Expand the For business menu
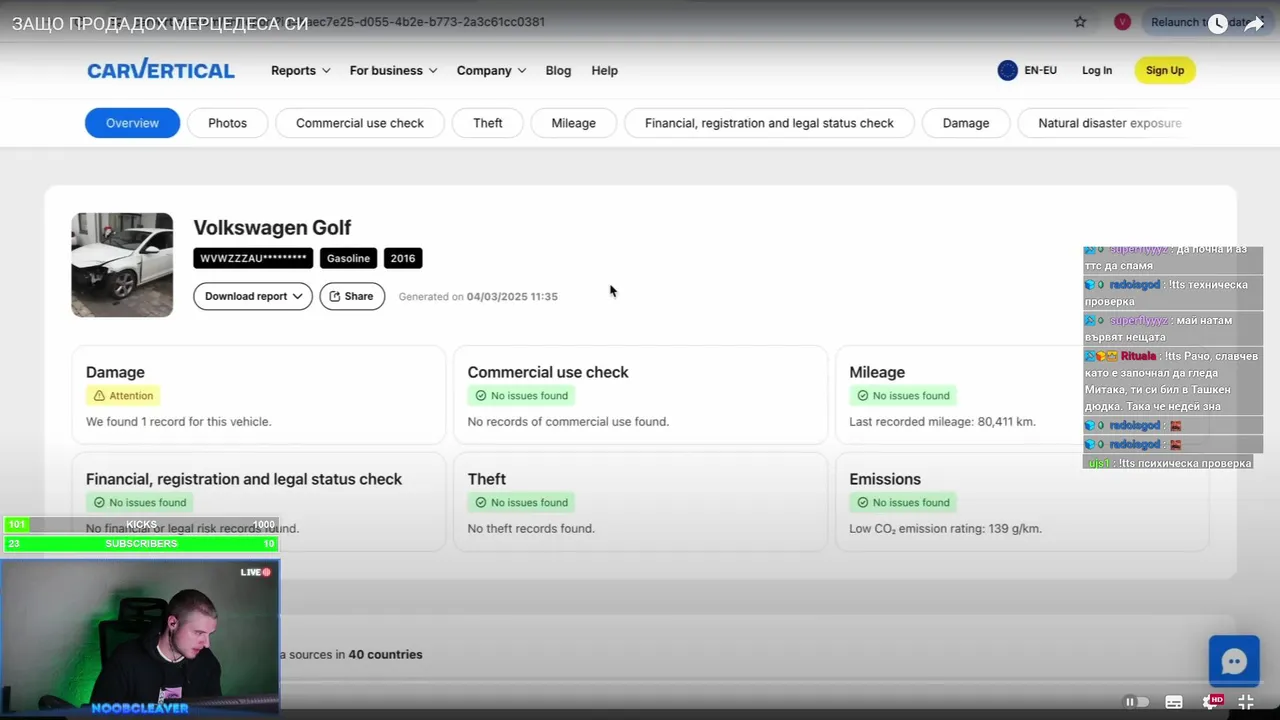 click(x=393, y=70)
